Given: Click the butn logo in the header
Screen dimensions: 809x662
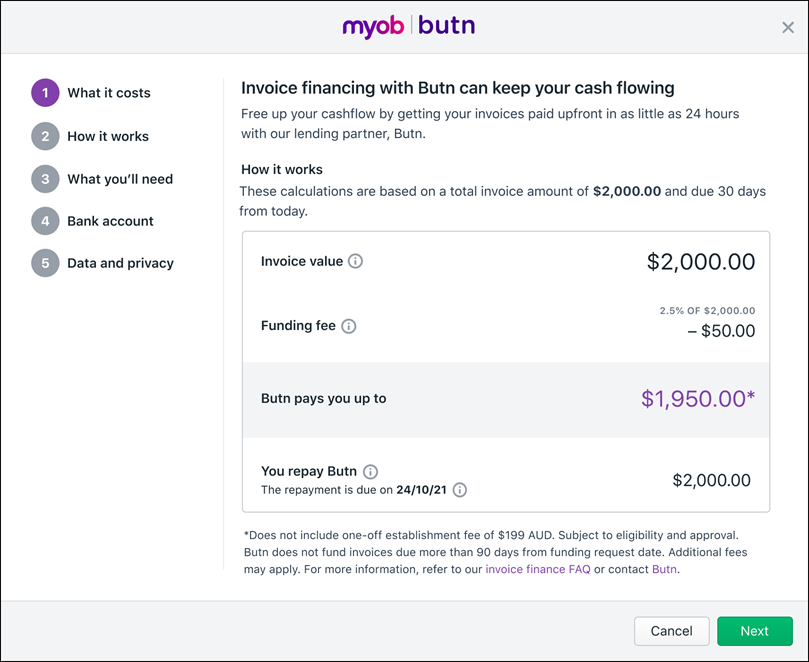Looking at the screenshot, I should click(x=445, y=26).
